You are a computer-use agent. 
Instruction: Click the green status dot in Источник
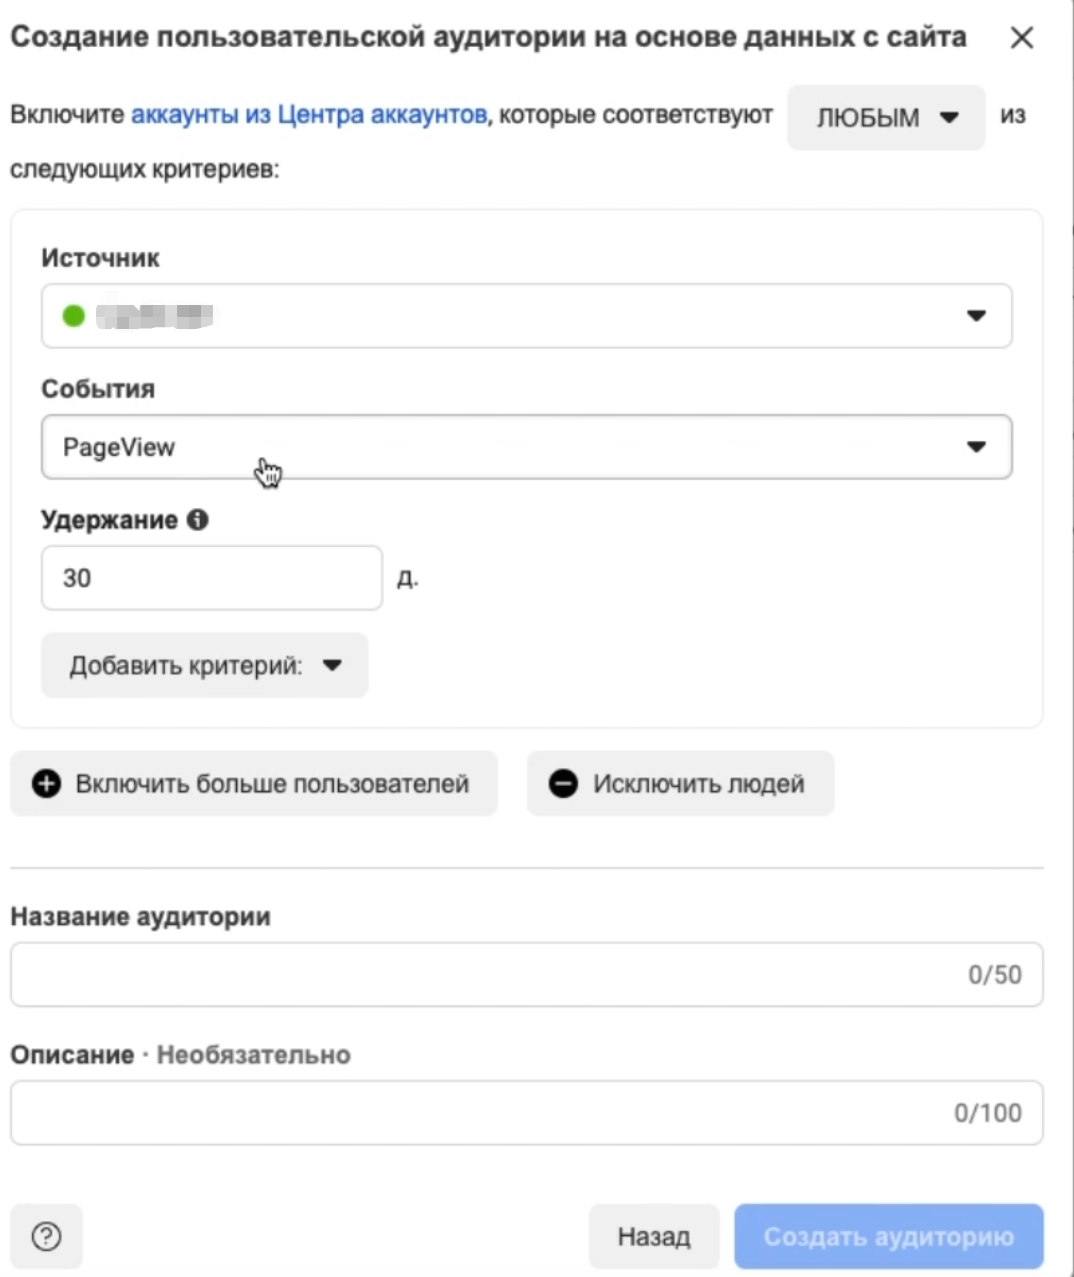[x=74, y=316]
